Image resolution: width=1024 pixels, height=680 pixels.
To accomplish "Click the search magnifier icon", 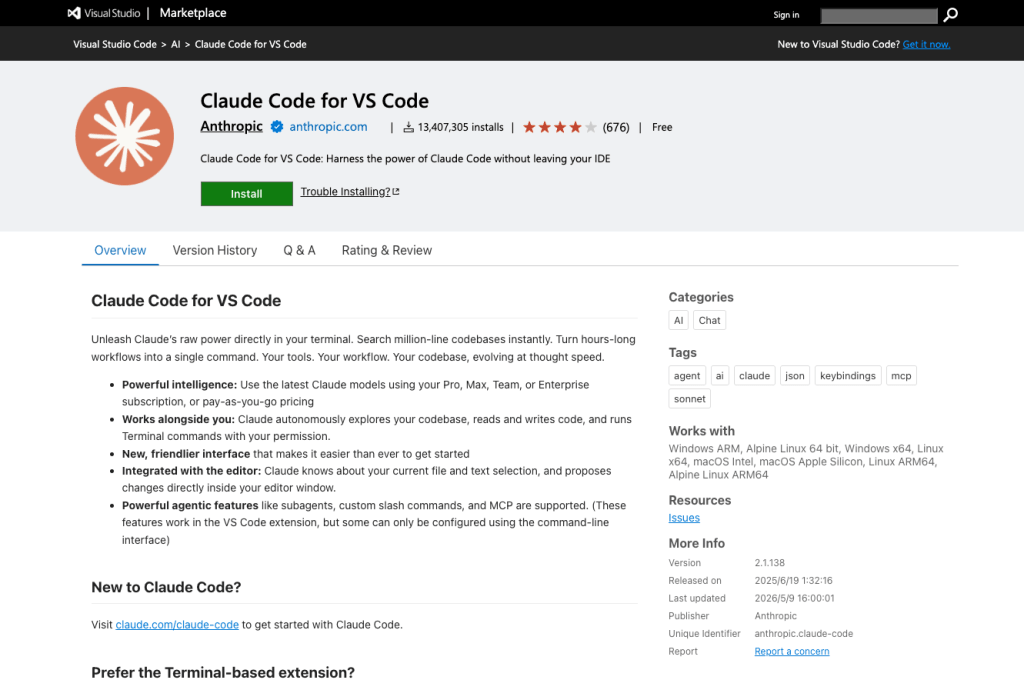I will coord(951,14).
